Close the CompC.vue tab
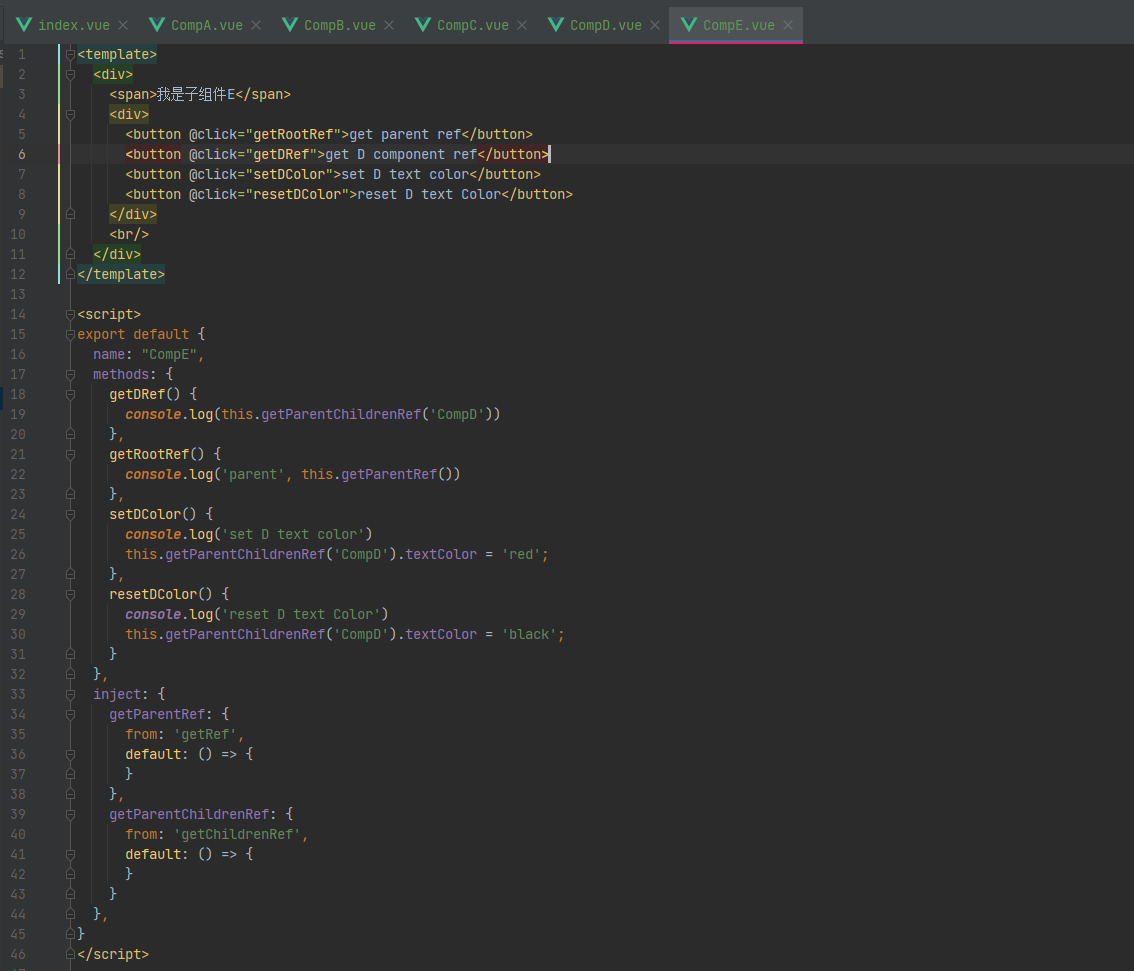1134x971 pixels. [522, 25]
